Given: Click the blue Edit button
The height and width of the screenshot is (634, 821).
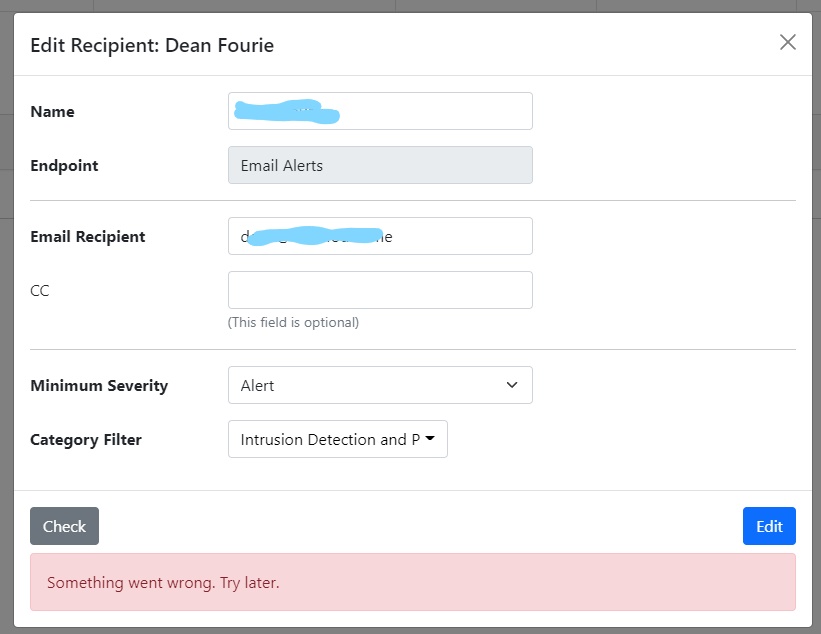Looking at the screenshot, I should 769,526.
